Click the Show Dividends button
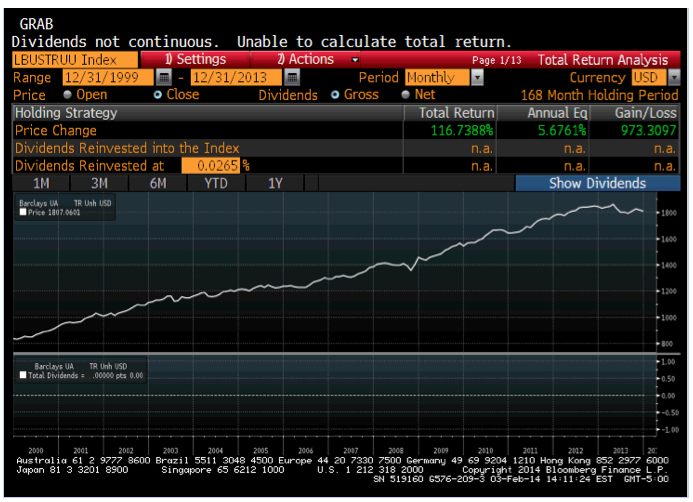Image resolution: width=693 pixels, height=502 pixels. [x=597, y=183]
